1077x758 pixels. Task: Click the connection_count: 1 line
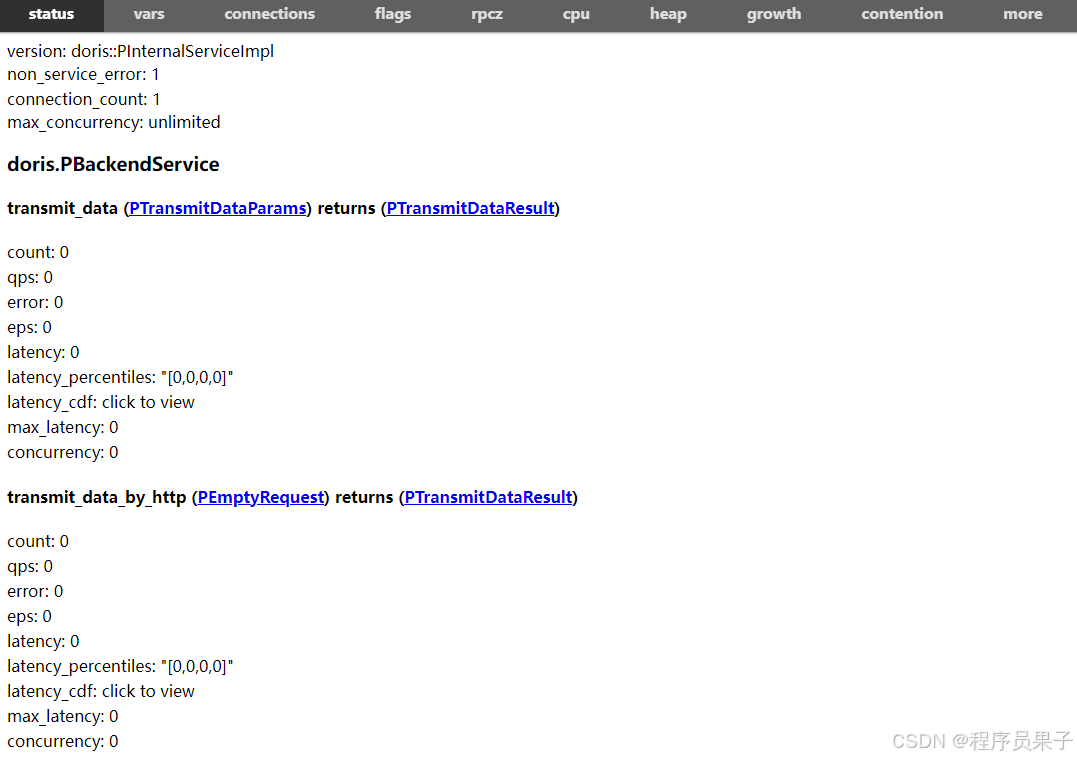[84, 100]
